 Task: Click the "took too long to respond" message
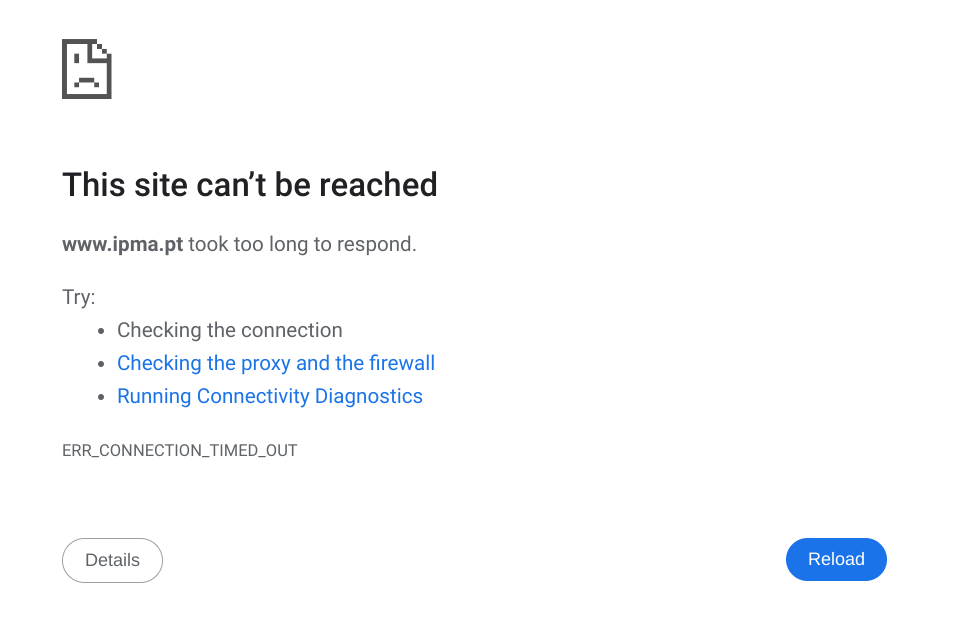pyautogui.click(x=302, y=244)
